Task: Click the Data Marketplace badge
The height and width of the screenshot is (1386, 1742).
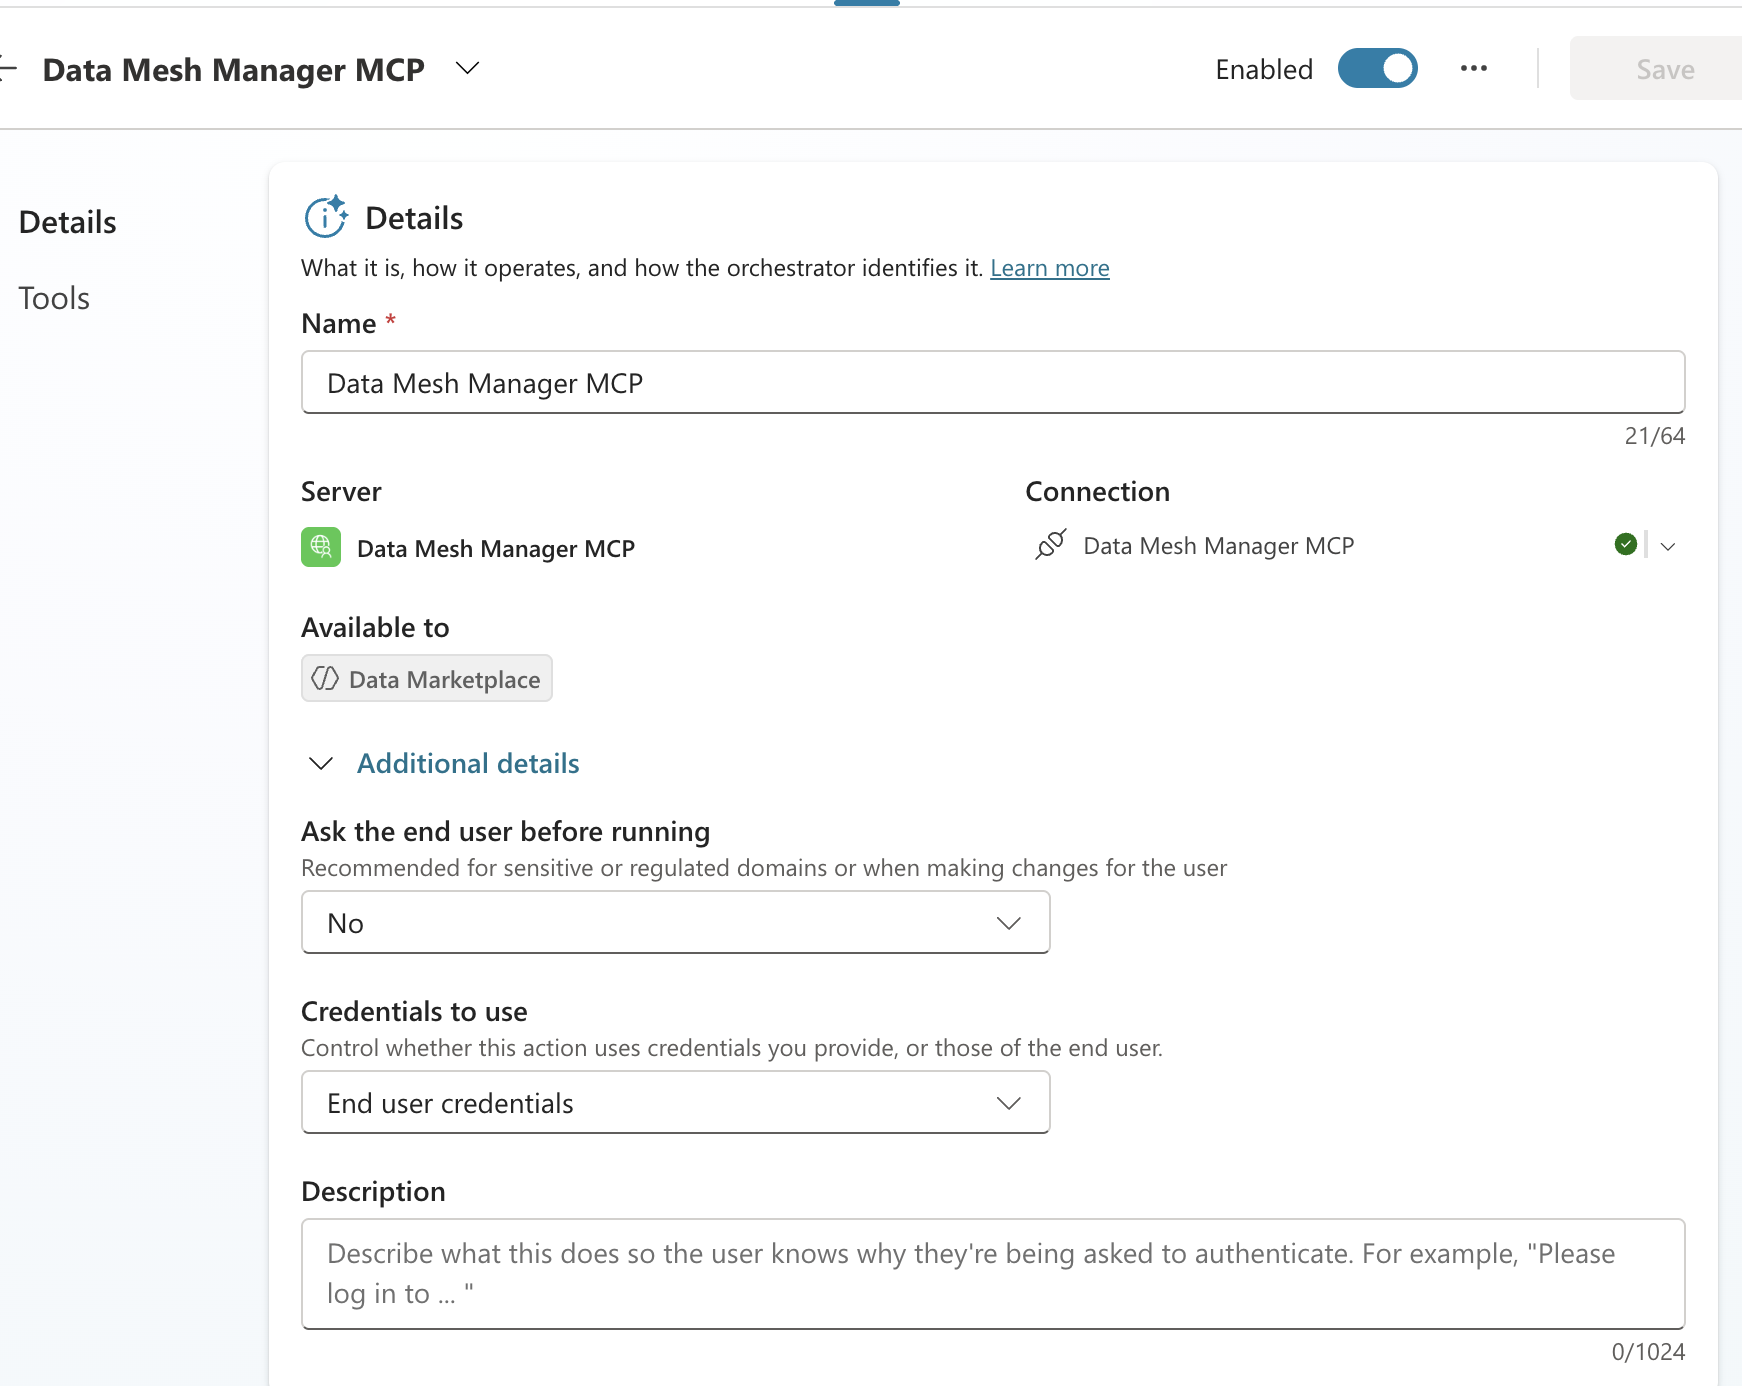Action: (426, 678)
